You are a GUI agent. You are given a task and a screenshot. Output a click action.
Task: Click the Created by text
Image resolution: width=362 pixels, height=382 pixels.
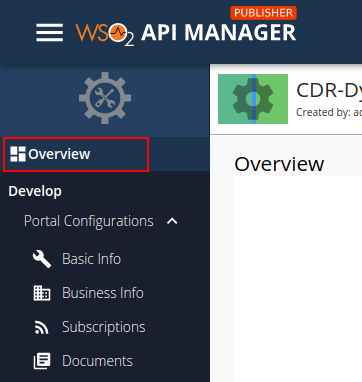pyautogui.click(x=329, y=112)
